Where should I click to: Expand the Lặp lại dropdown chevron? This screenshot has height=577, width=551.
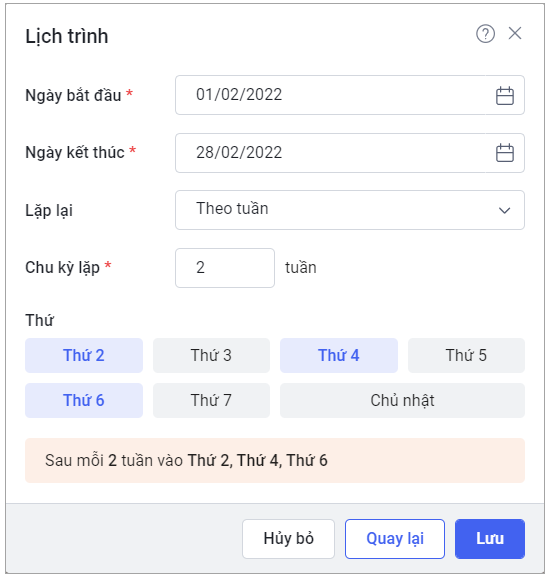coord(504,210)
